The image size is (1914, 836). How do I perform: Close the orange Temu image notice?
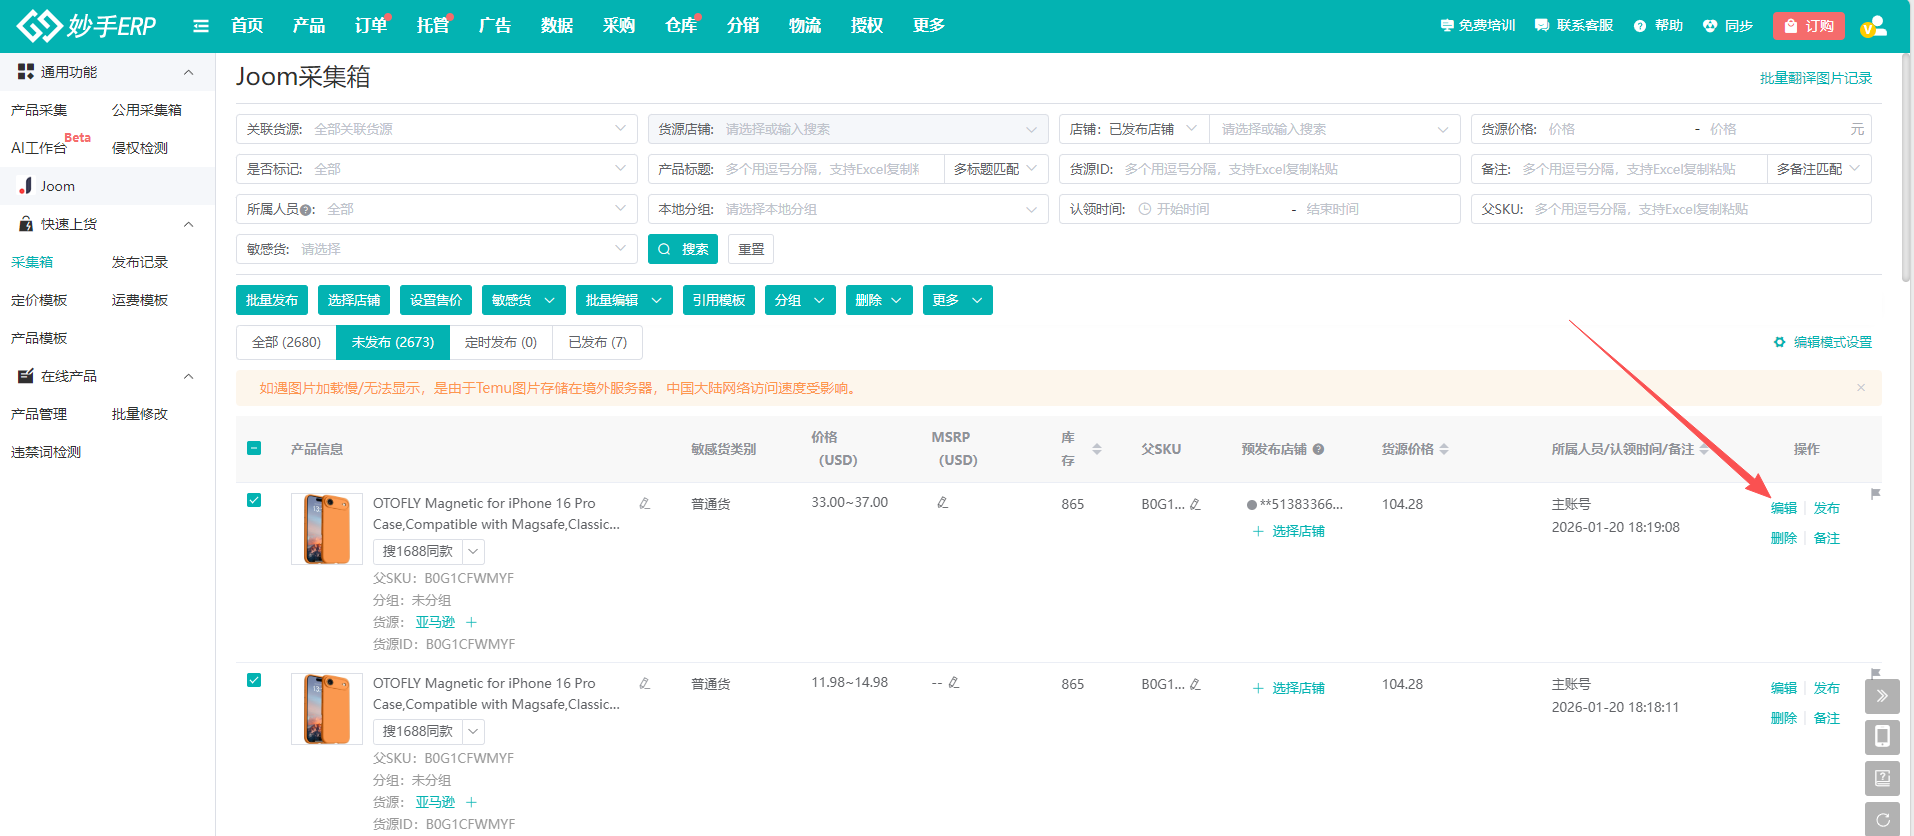click(x=1861, y=388)
